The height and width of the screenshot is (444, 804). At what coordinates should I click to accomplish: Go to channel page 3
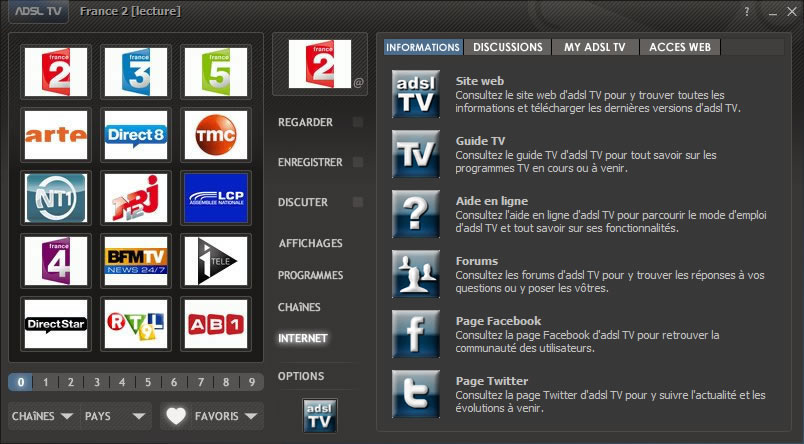(96, 382)
